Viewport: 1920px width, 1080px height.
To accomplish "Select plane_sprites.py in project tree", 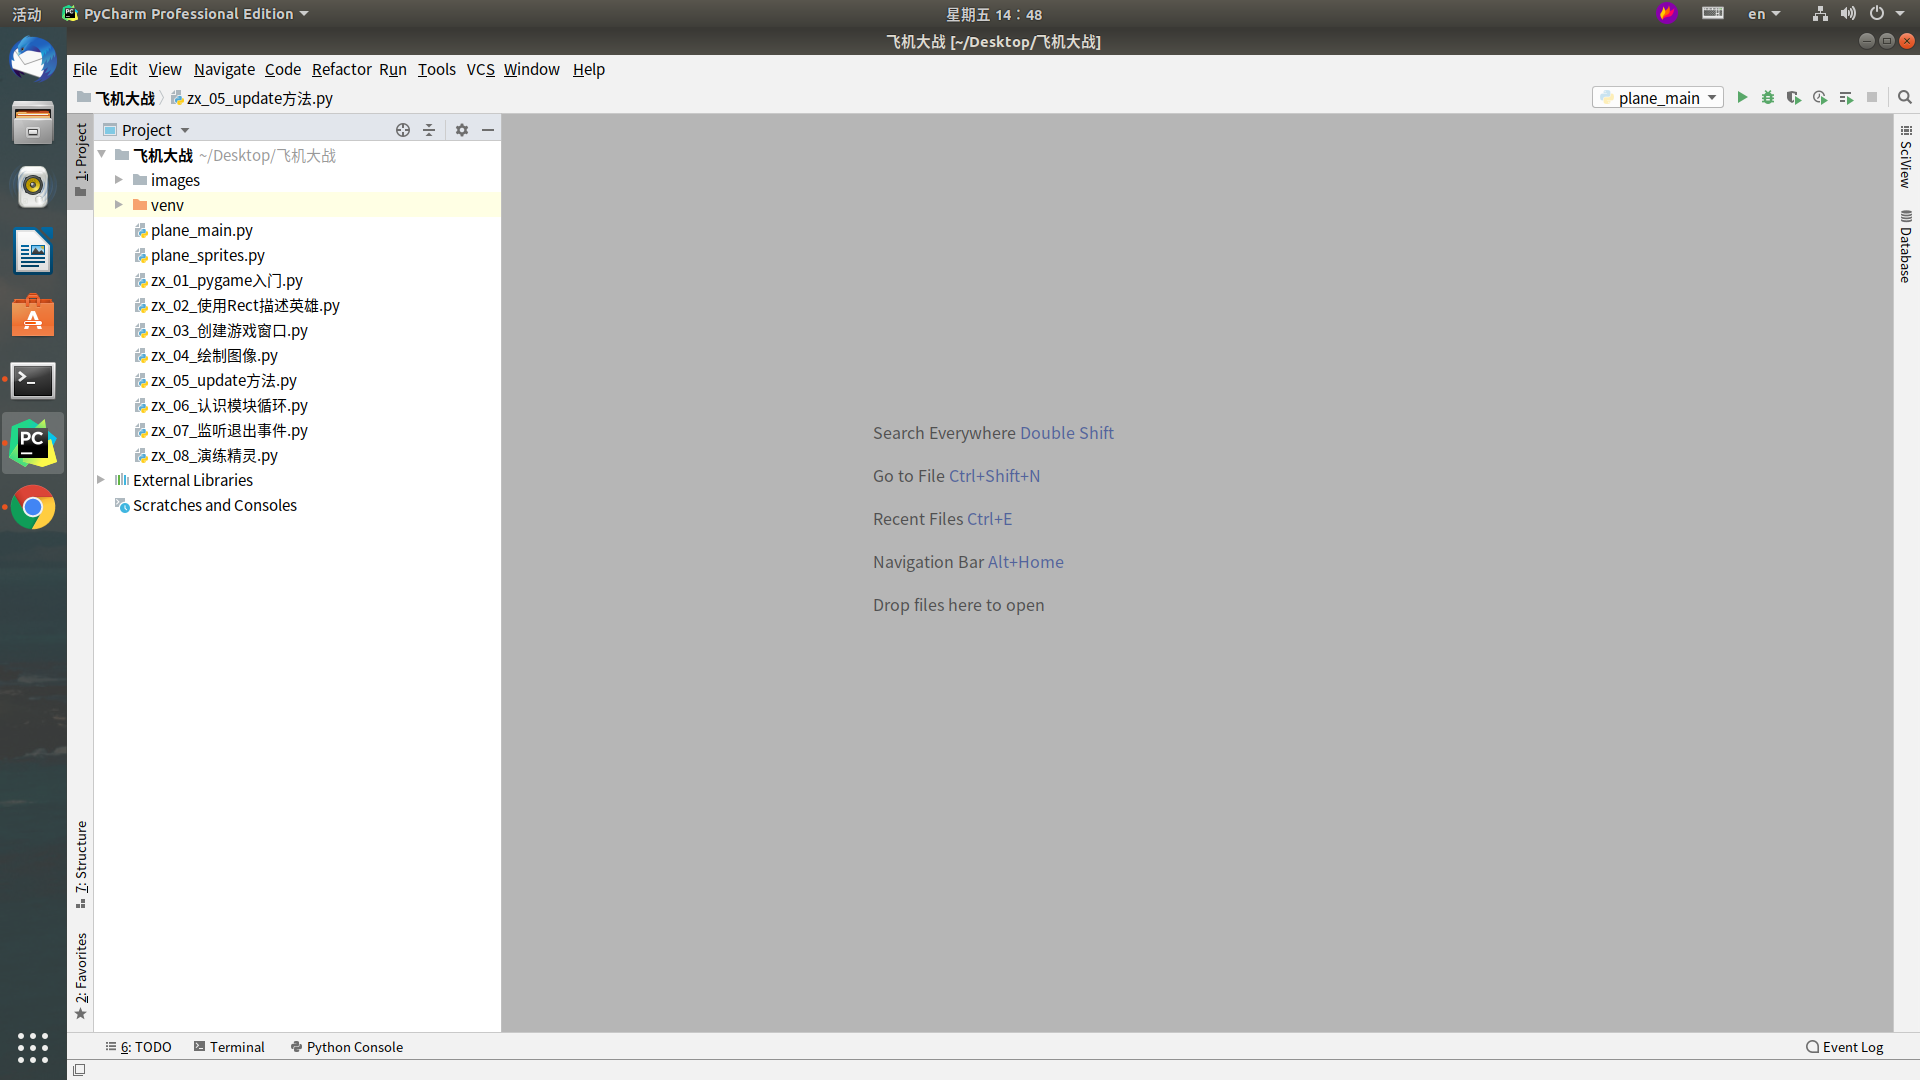I will 207,255.
